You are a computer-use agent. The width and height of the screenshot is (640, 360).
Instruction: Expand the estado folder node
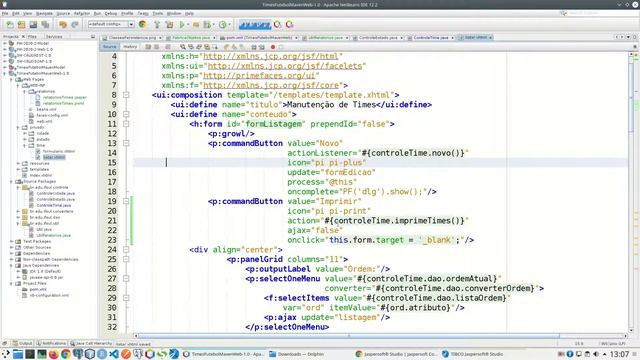(25, 140)
